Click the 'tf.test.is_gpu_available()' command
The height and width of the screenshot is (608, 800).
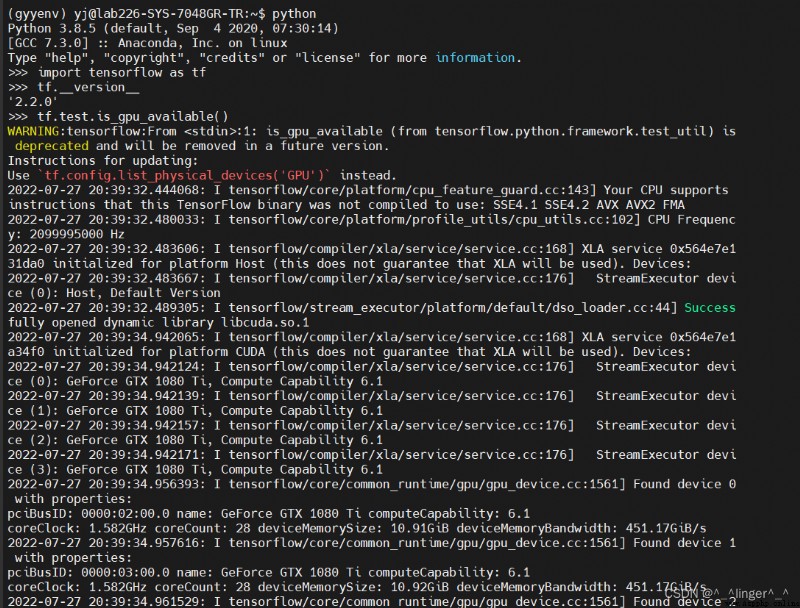[133, 117]
